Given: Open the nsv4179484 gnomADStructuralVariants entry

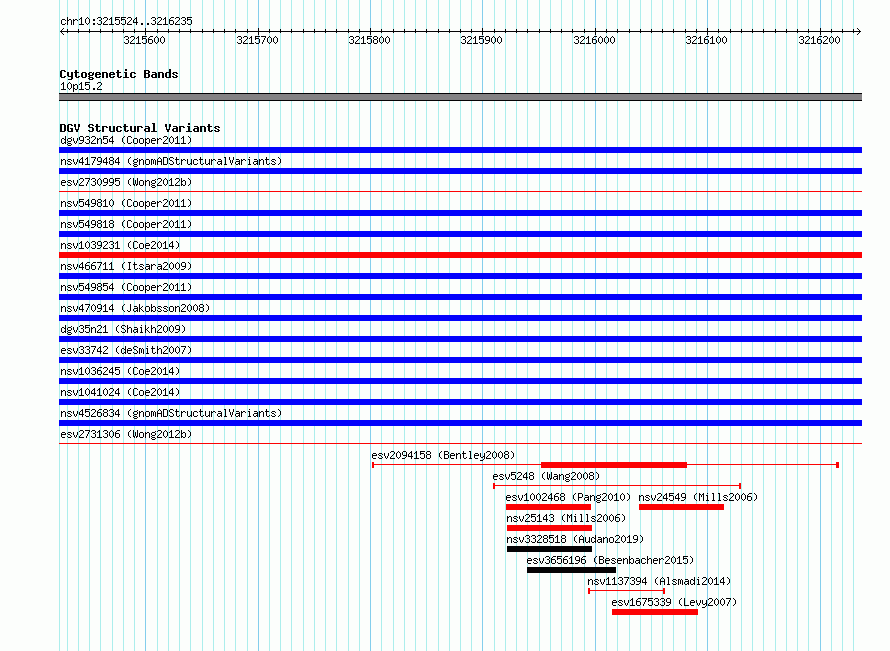Looking at the screenshot, I should pos(171,161).
